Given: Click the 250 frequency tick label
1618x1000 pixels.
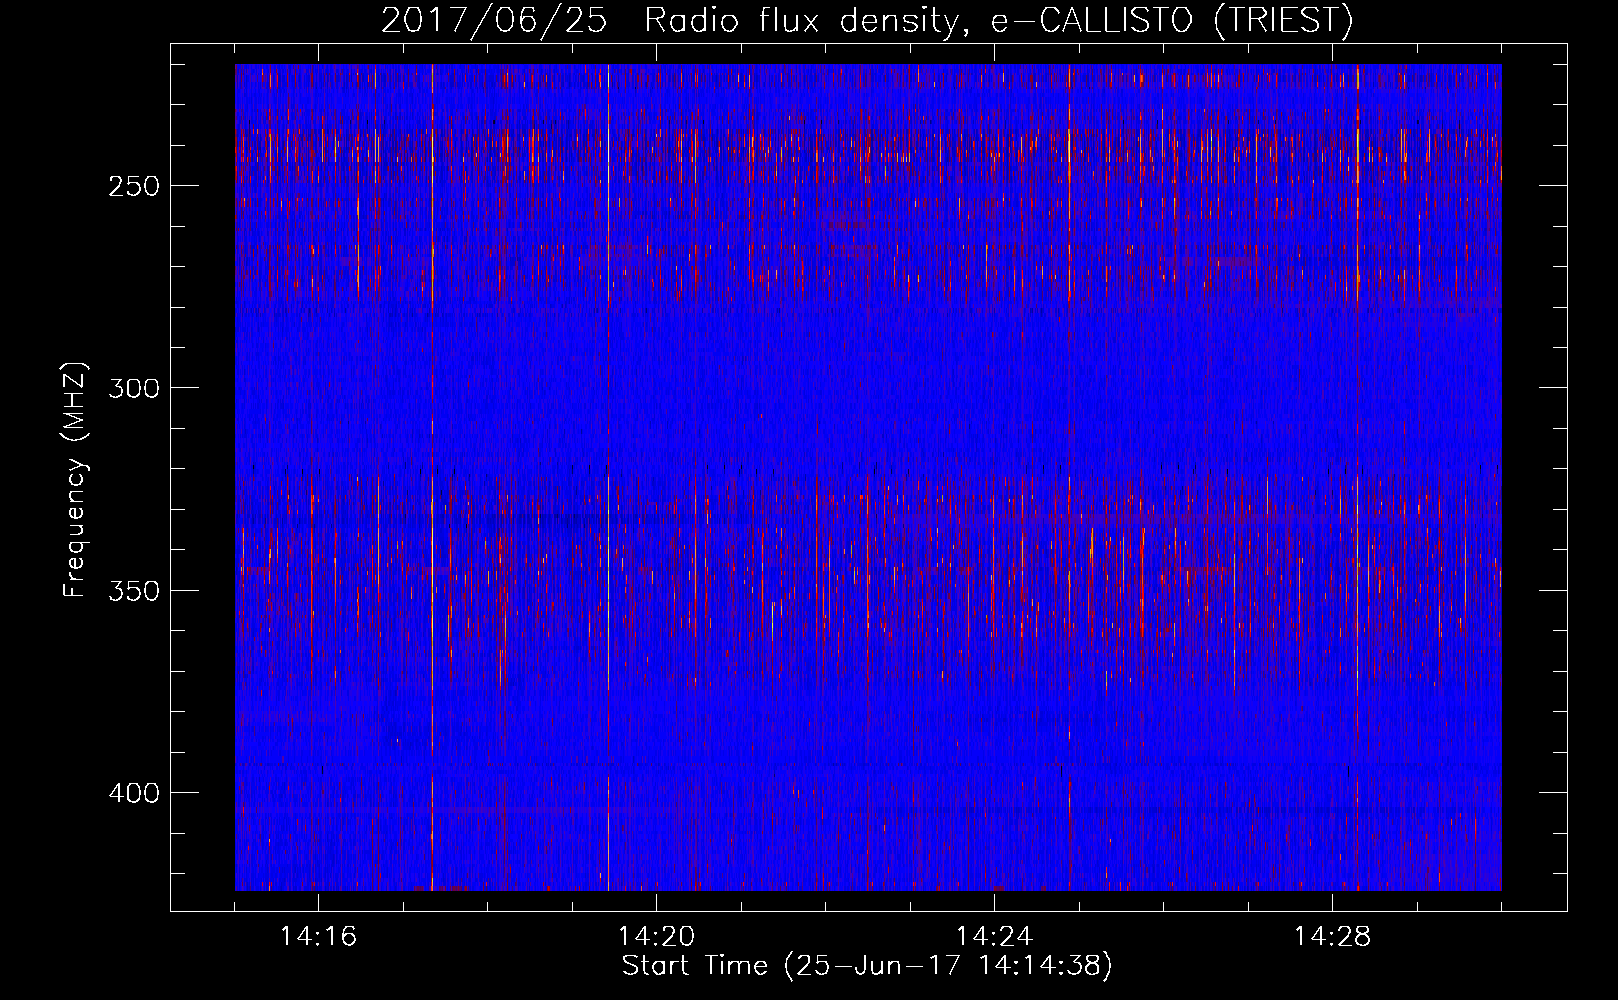Looking at the screenshot, I should click(133, 186).
